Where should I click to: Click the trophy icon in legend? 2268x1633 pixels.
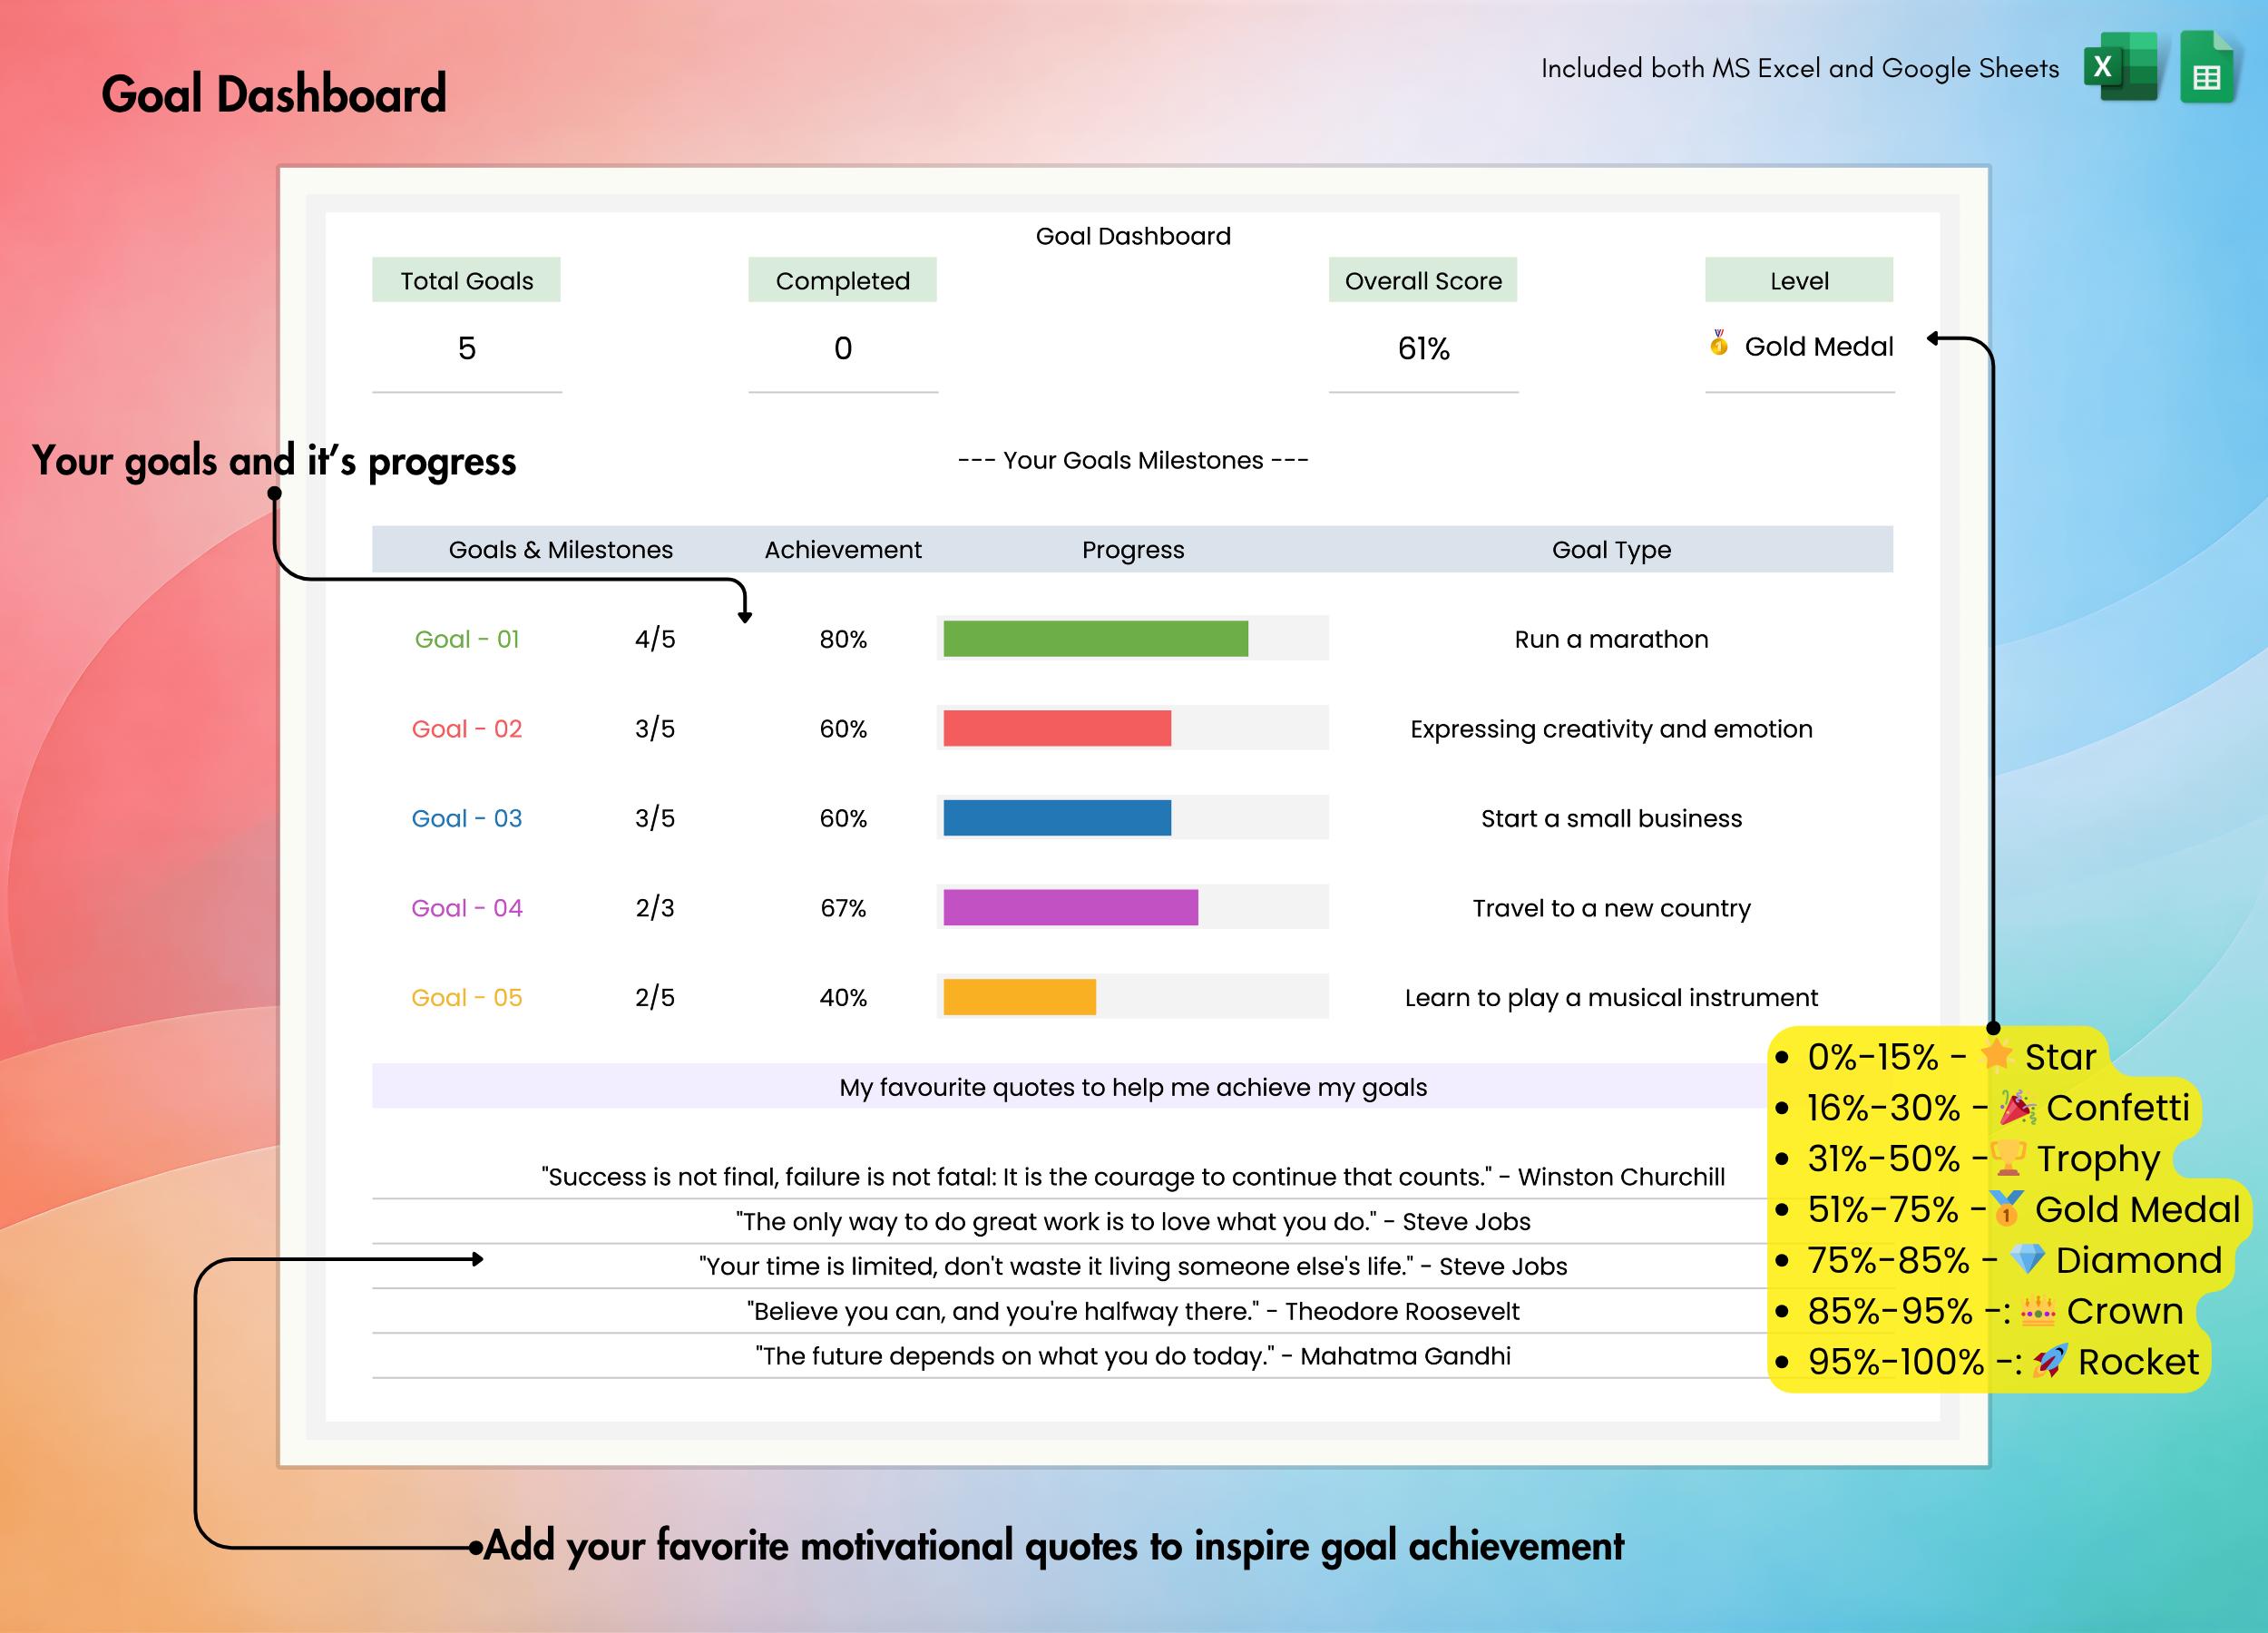(2008, 1158)
